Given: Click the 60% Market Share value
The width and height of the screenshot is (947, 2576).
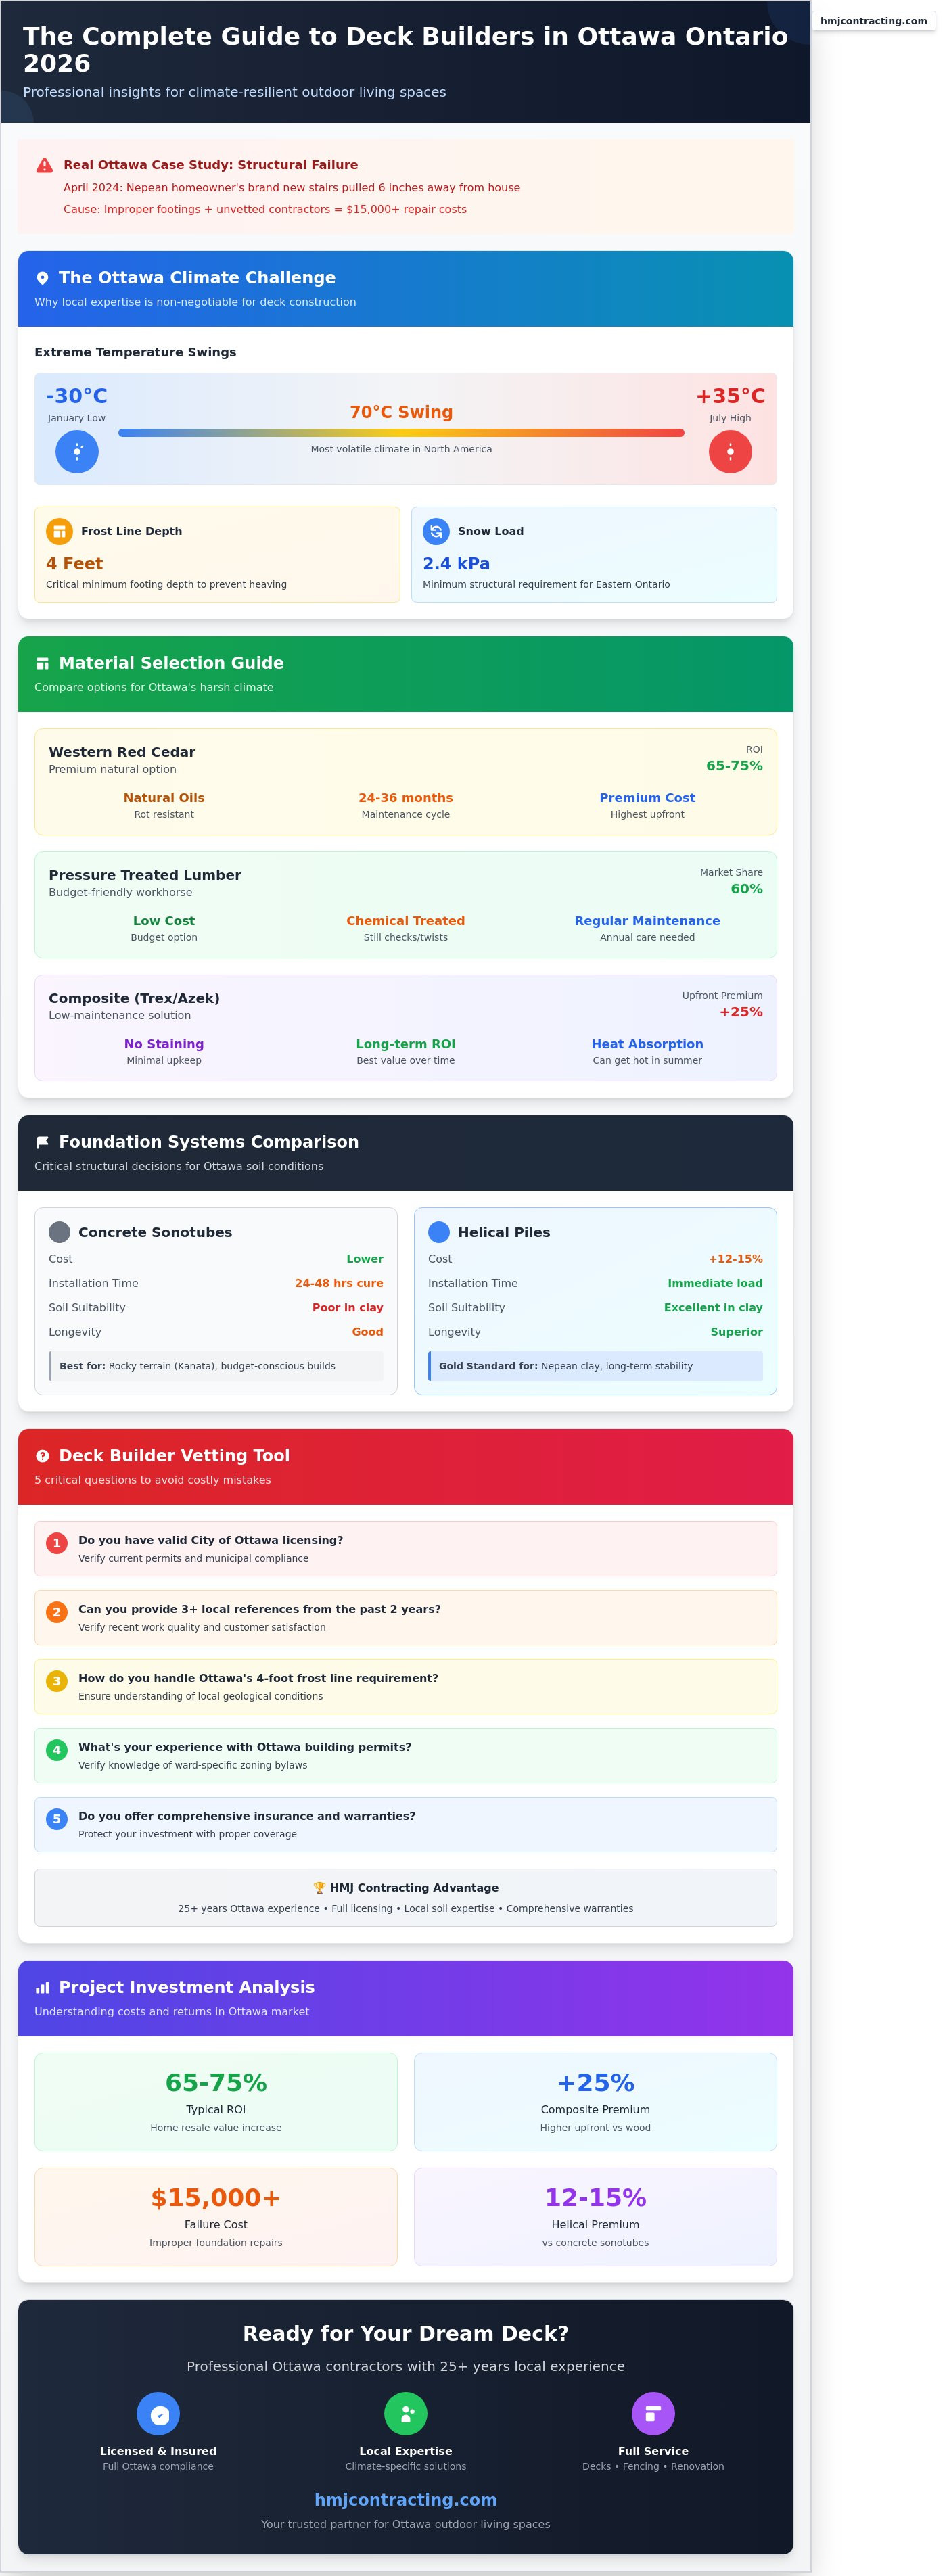Looking at the screenshot, I should pos(746,890).
